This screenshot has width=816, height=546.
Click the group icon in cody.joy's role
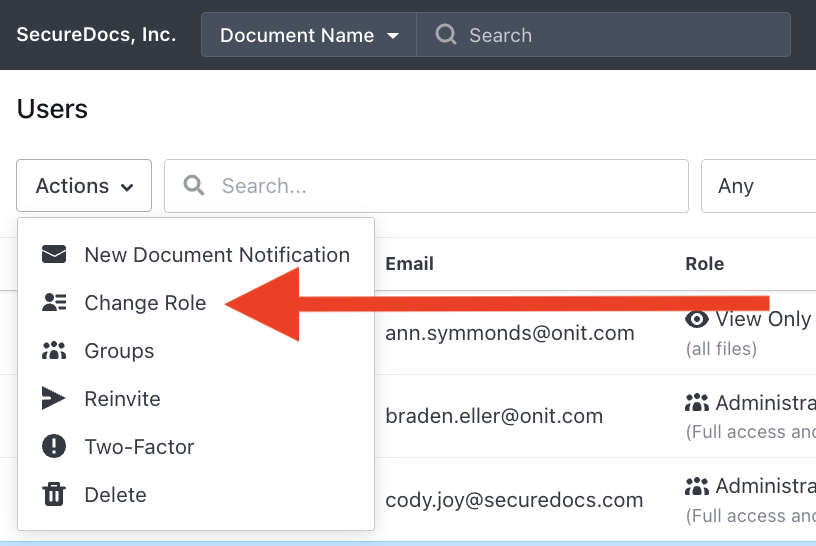tap(697, 486)
